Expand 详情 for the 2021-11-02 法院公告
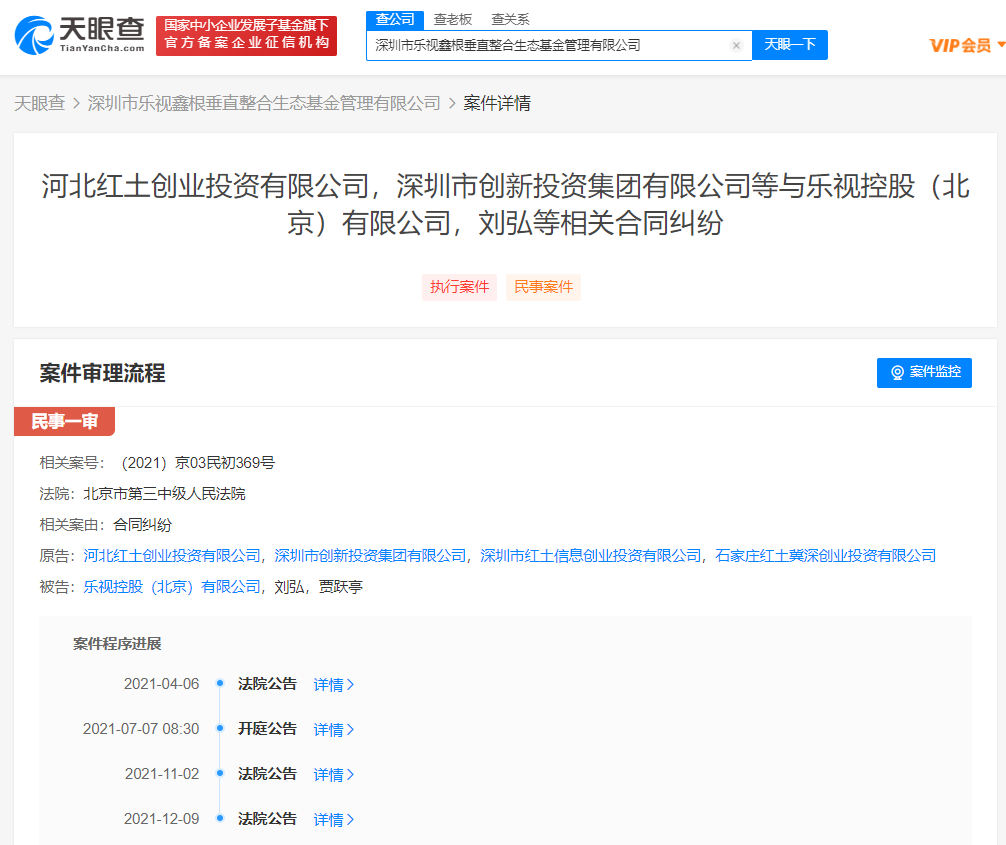This screenshot has height=845, width=1006. [334, 775]
